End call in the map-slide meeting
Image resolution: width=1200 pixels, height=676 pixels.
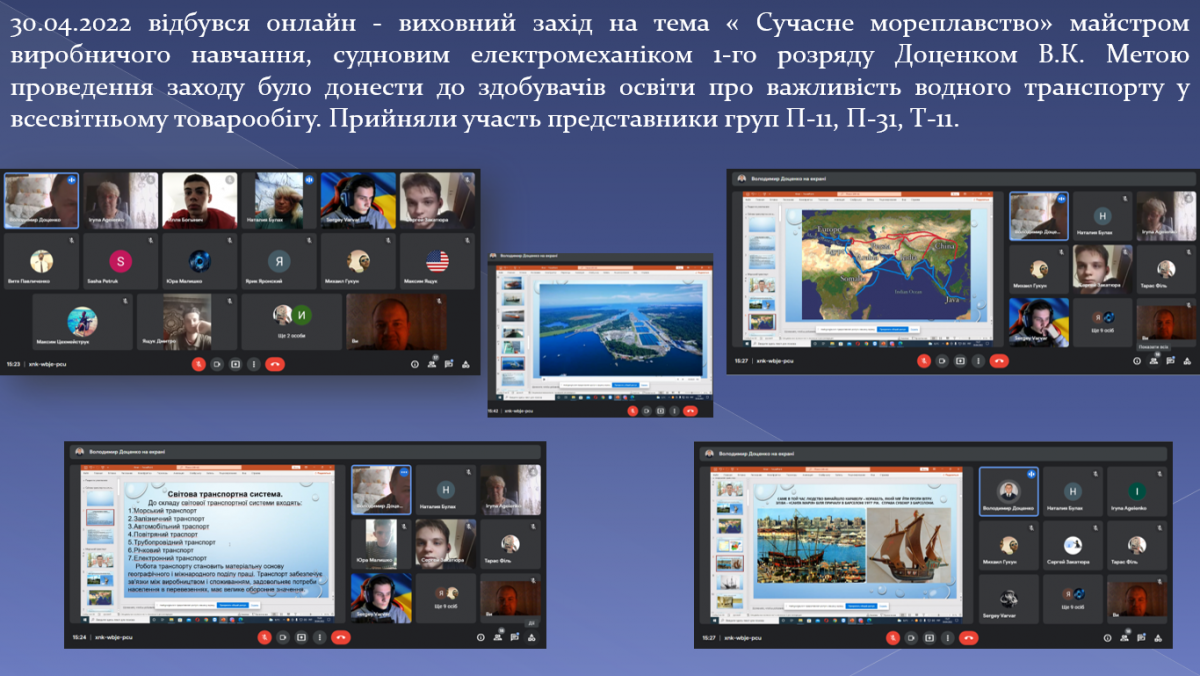[999, 360]
